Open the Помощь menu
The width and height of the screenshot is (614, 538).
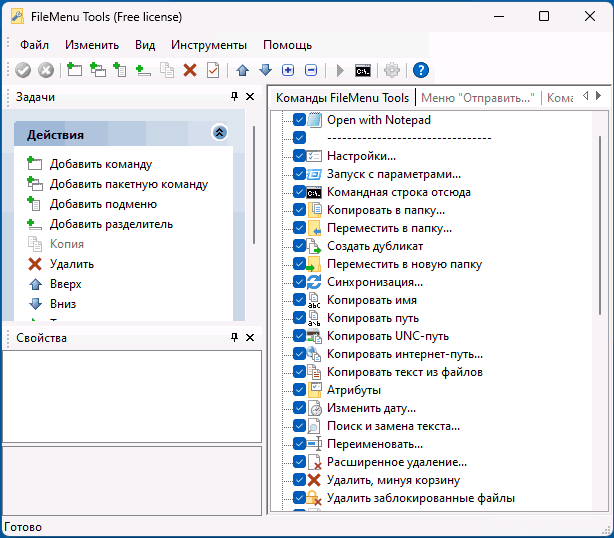tap(287, 45)
